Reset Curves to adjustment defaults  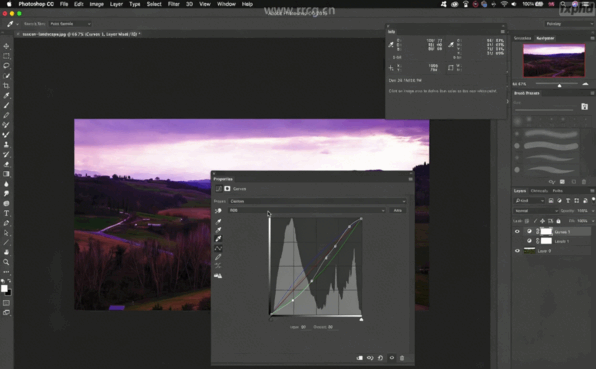[380, 358]
